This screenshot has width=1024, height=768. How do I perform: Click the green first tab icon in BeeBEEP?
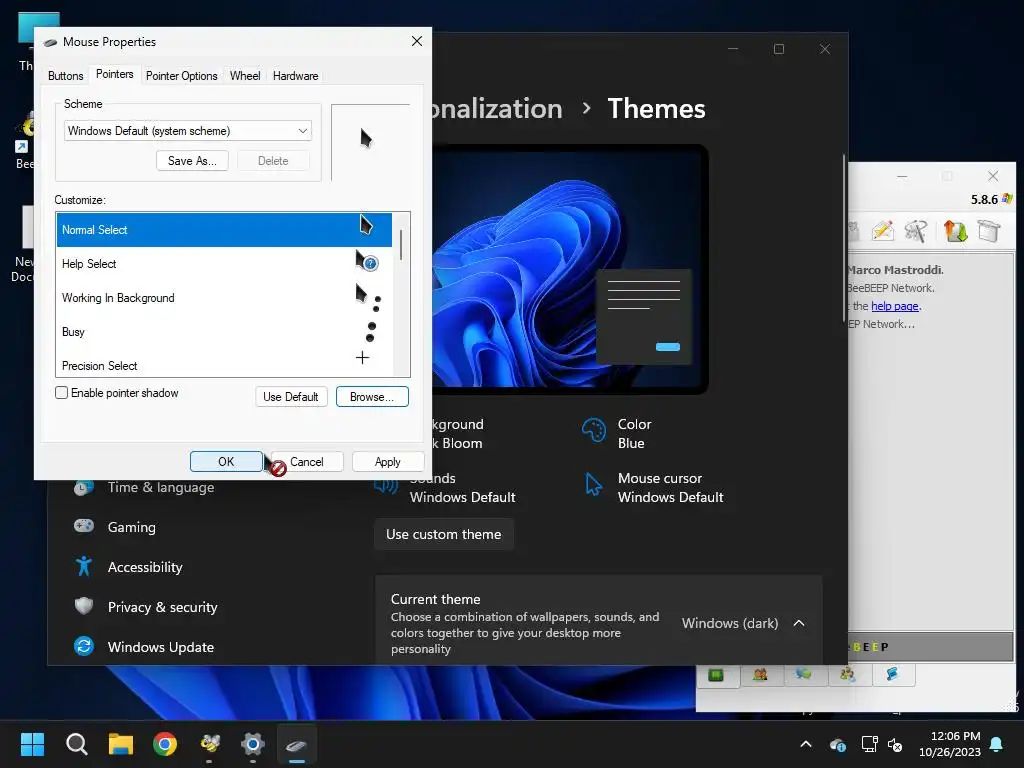coord(716,675)
